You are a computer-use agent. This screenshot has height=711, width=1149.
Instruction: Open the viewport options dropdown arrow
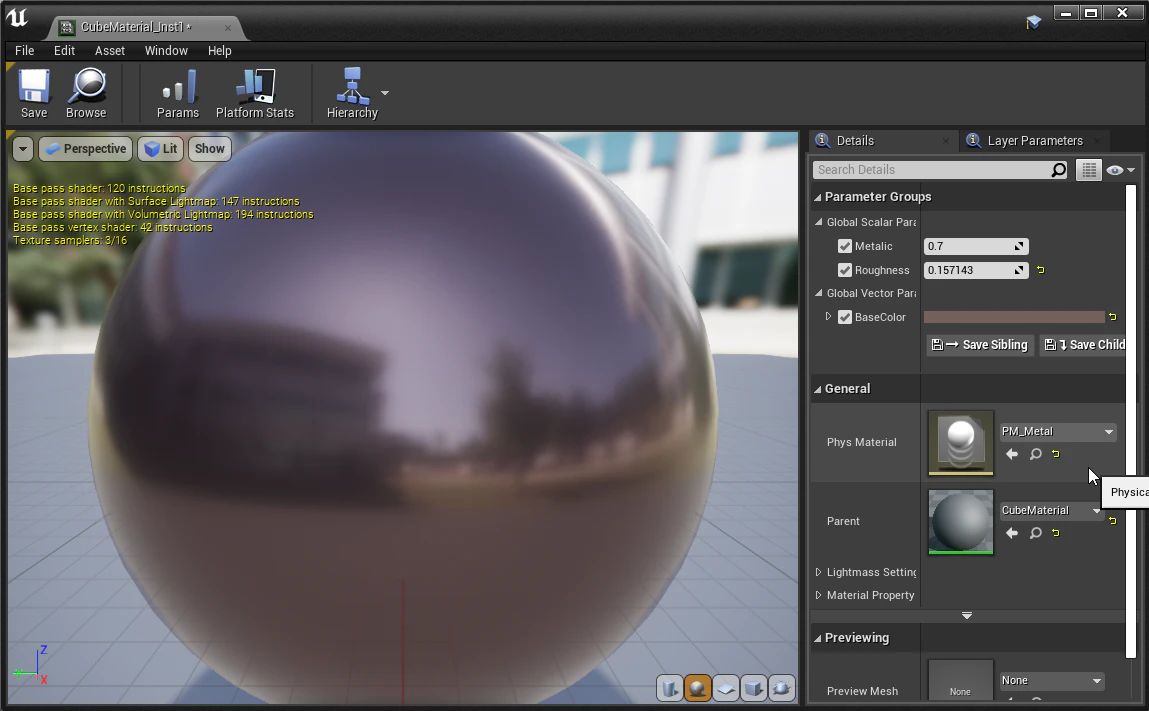[23, 149]
